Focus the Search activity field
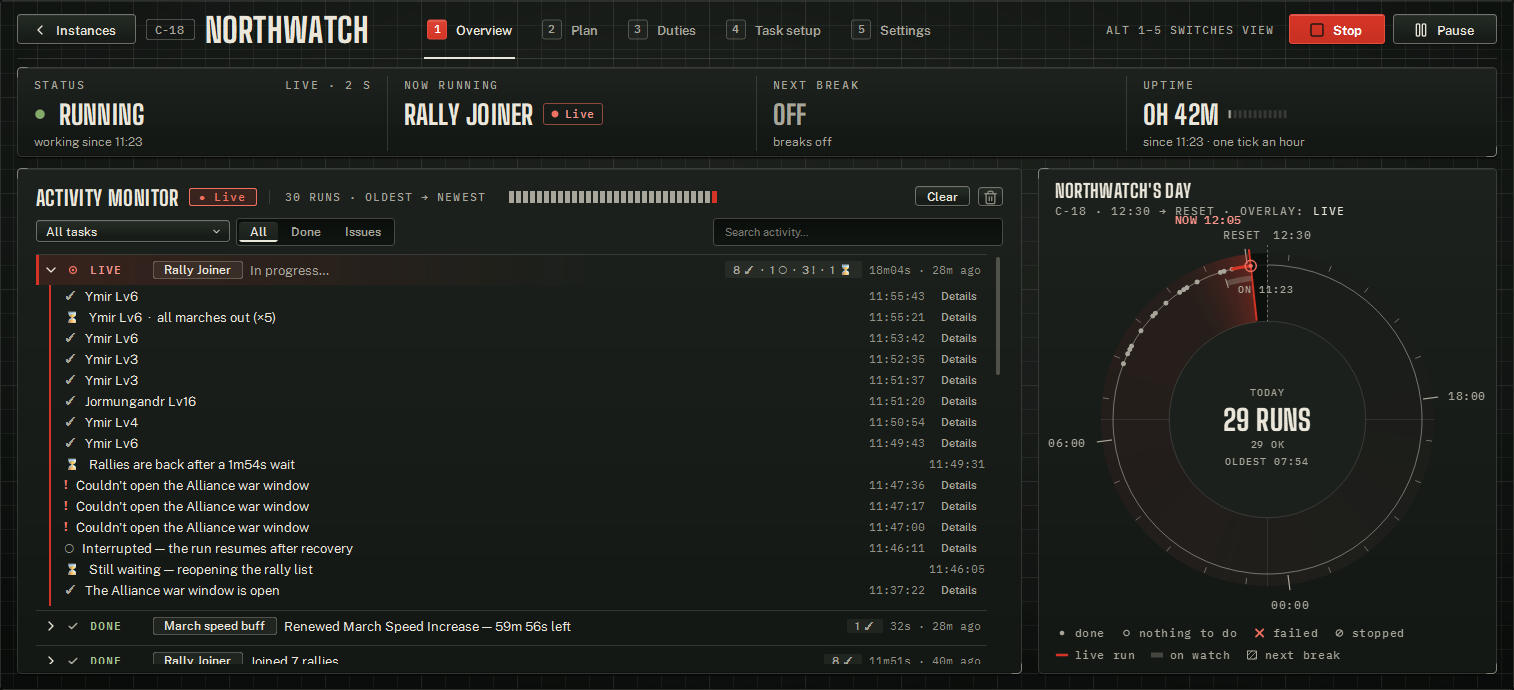1514x690 pixels. (857, 232)
